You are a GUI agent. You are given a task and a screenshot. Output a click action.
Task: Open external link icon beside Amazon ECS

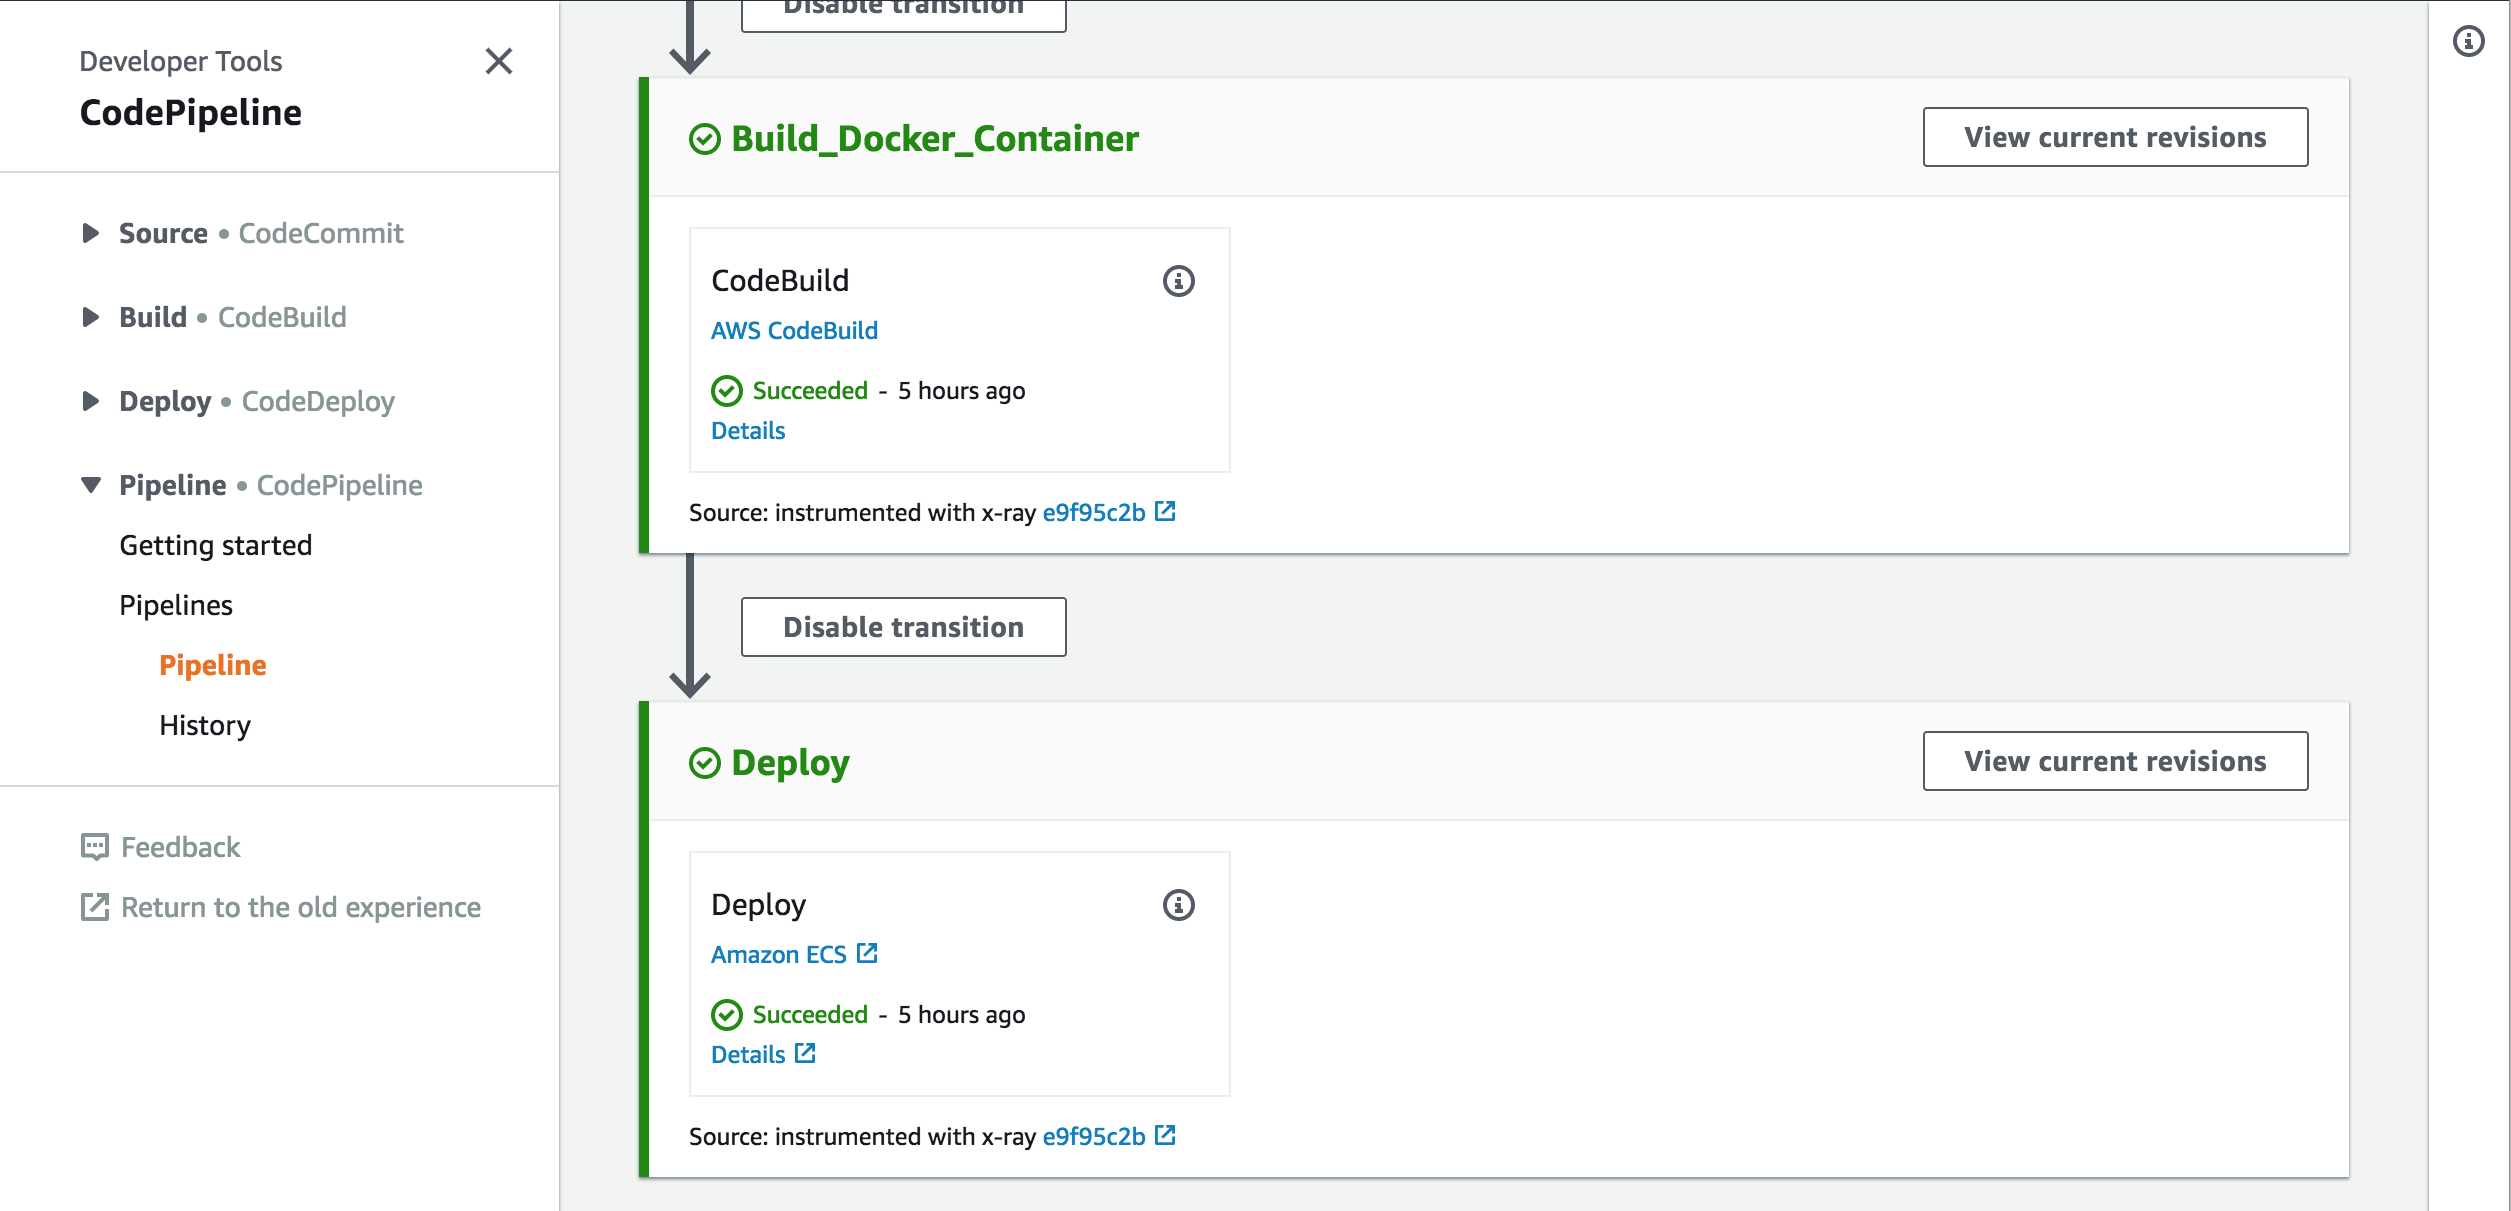click(867, 953)
